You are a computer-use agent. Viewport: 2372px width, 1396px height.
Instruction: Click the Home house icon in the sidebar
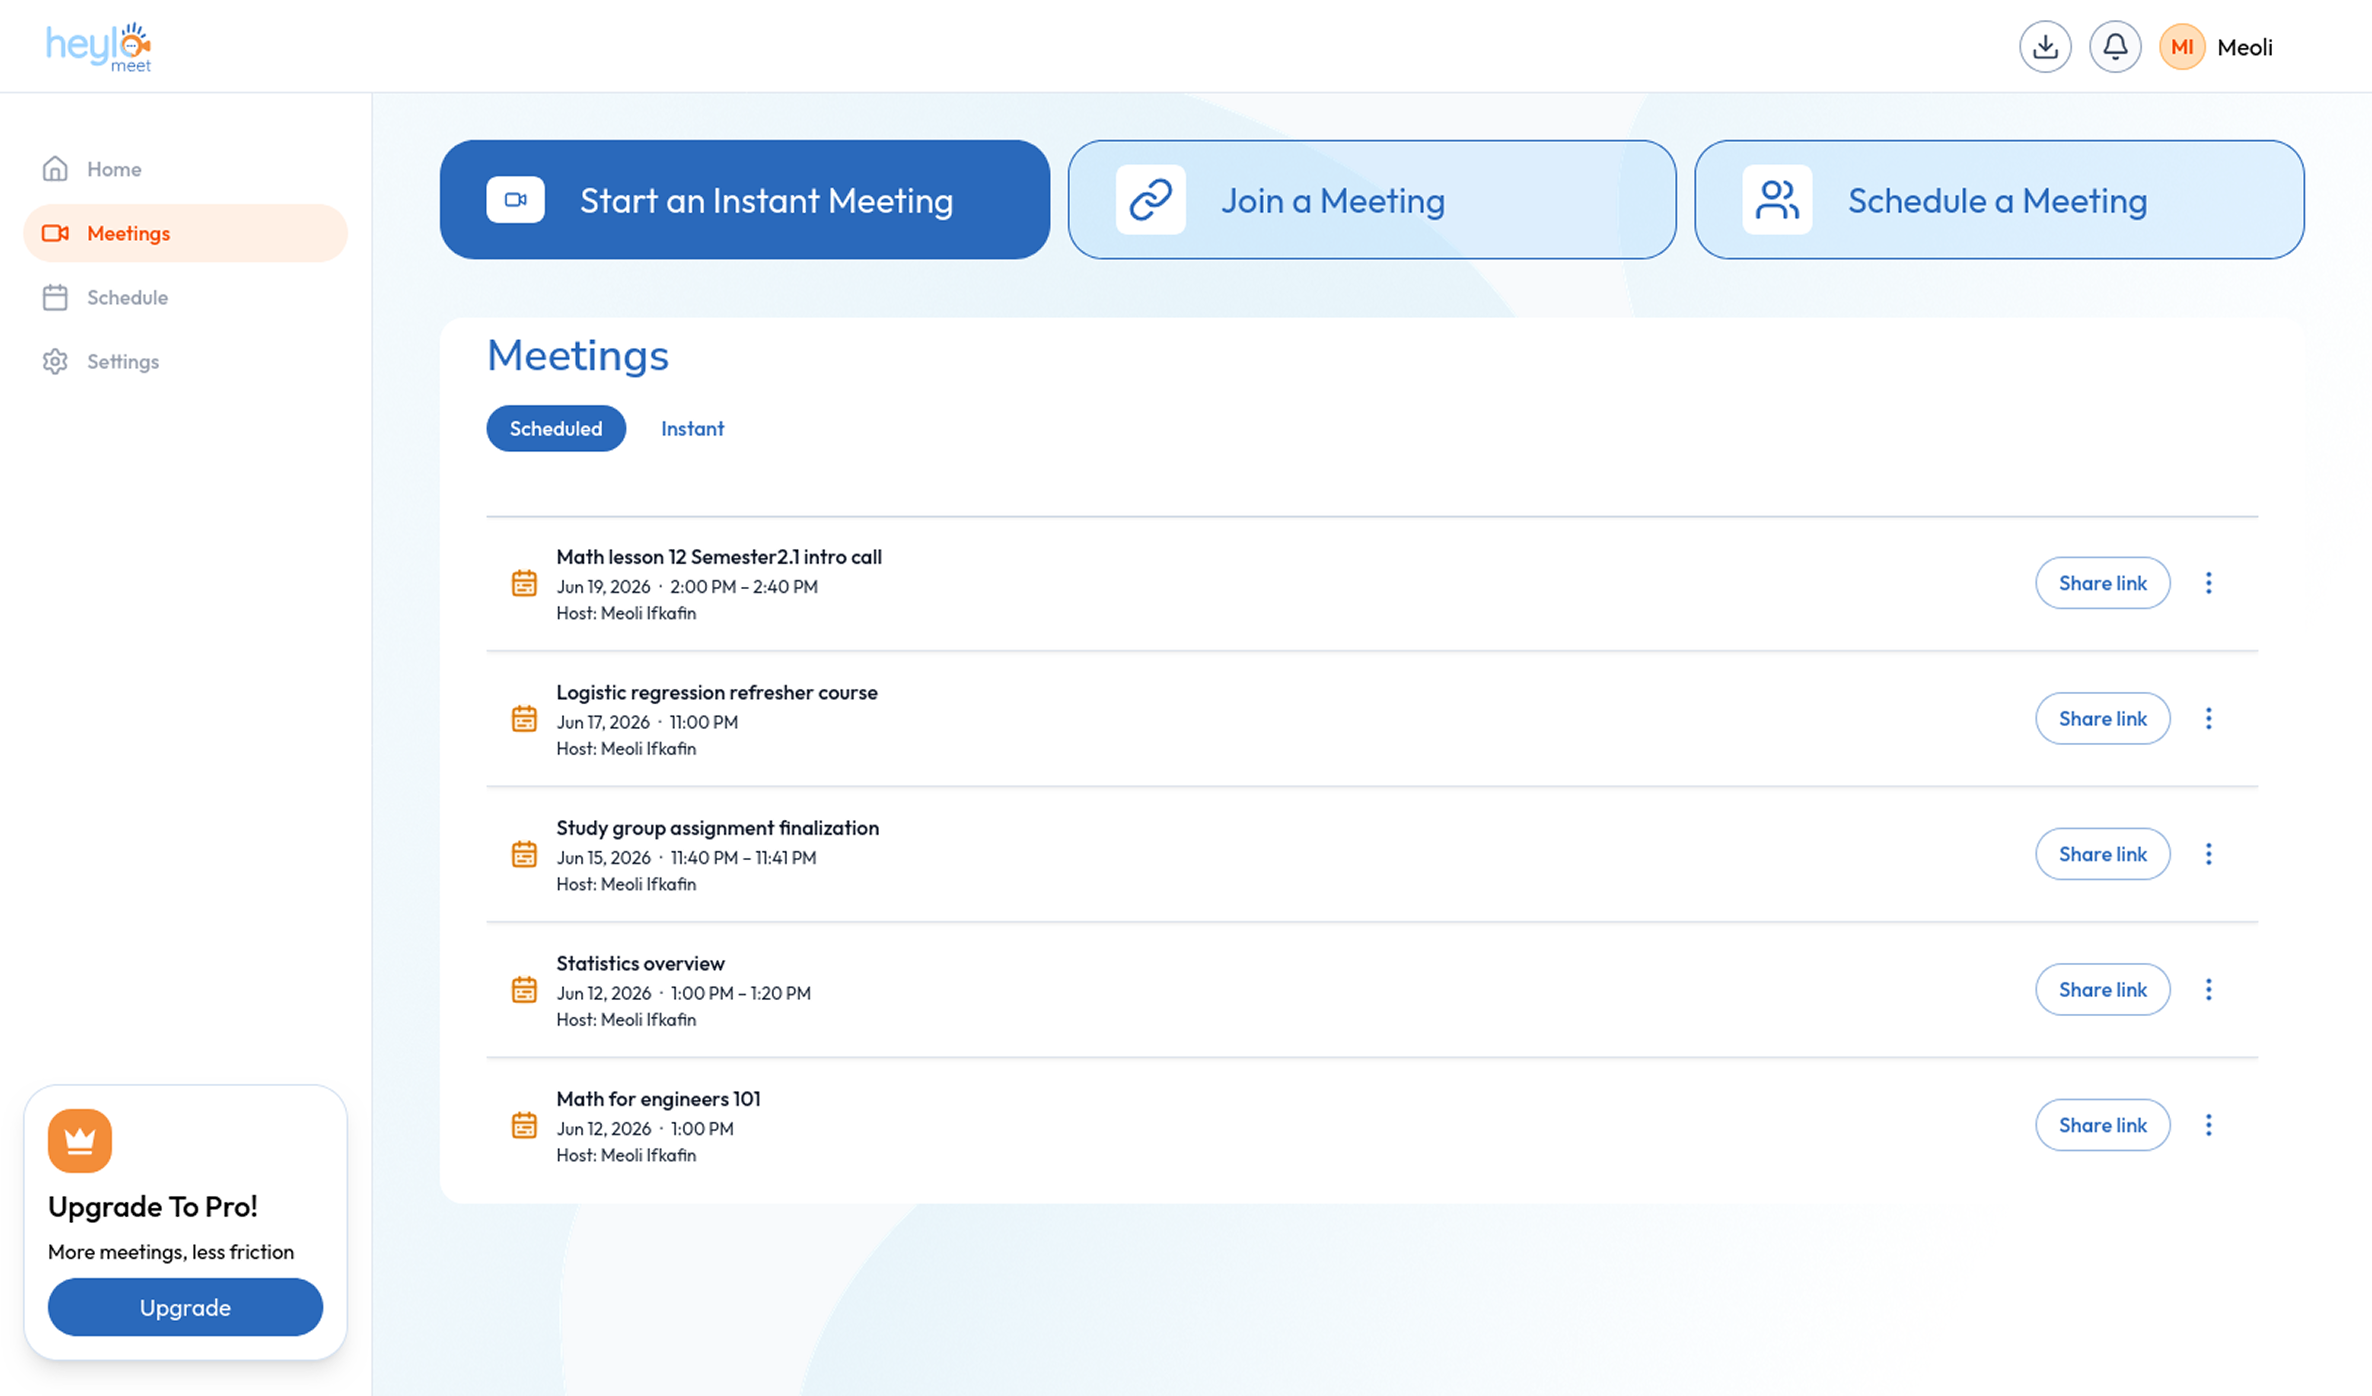(55, 169)
